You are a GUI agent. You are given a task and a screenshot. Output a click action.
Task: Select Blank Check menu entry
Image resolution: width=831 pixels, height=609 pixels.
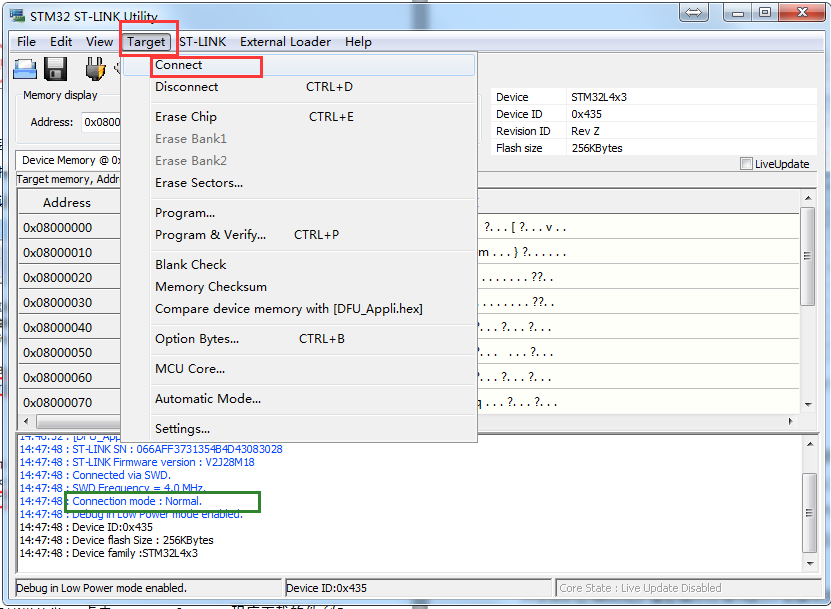pos(299,264)
